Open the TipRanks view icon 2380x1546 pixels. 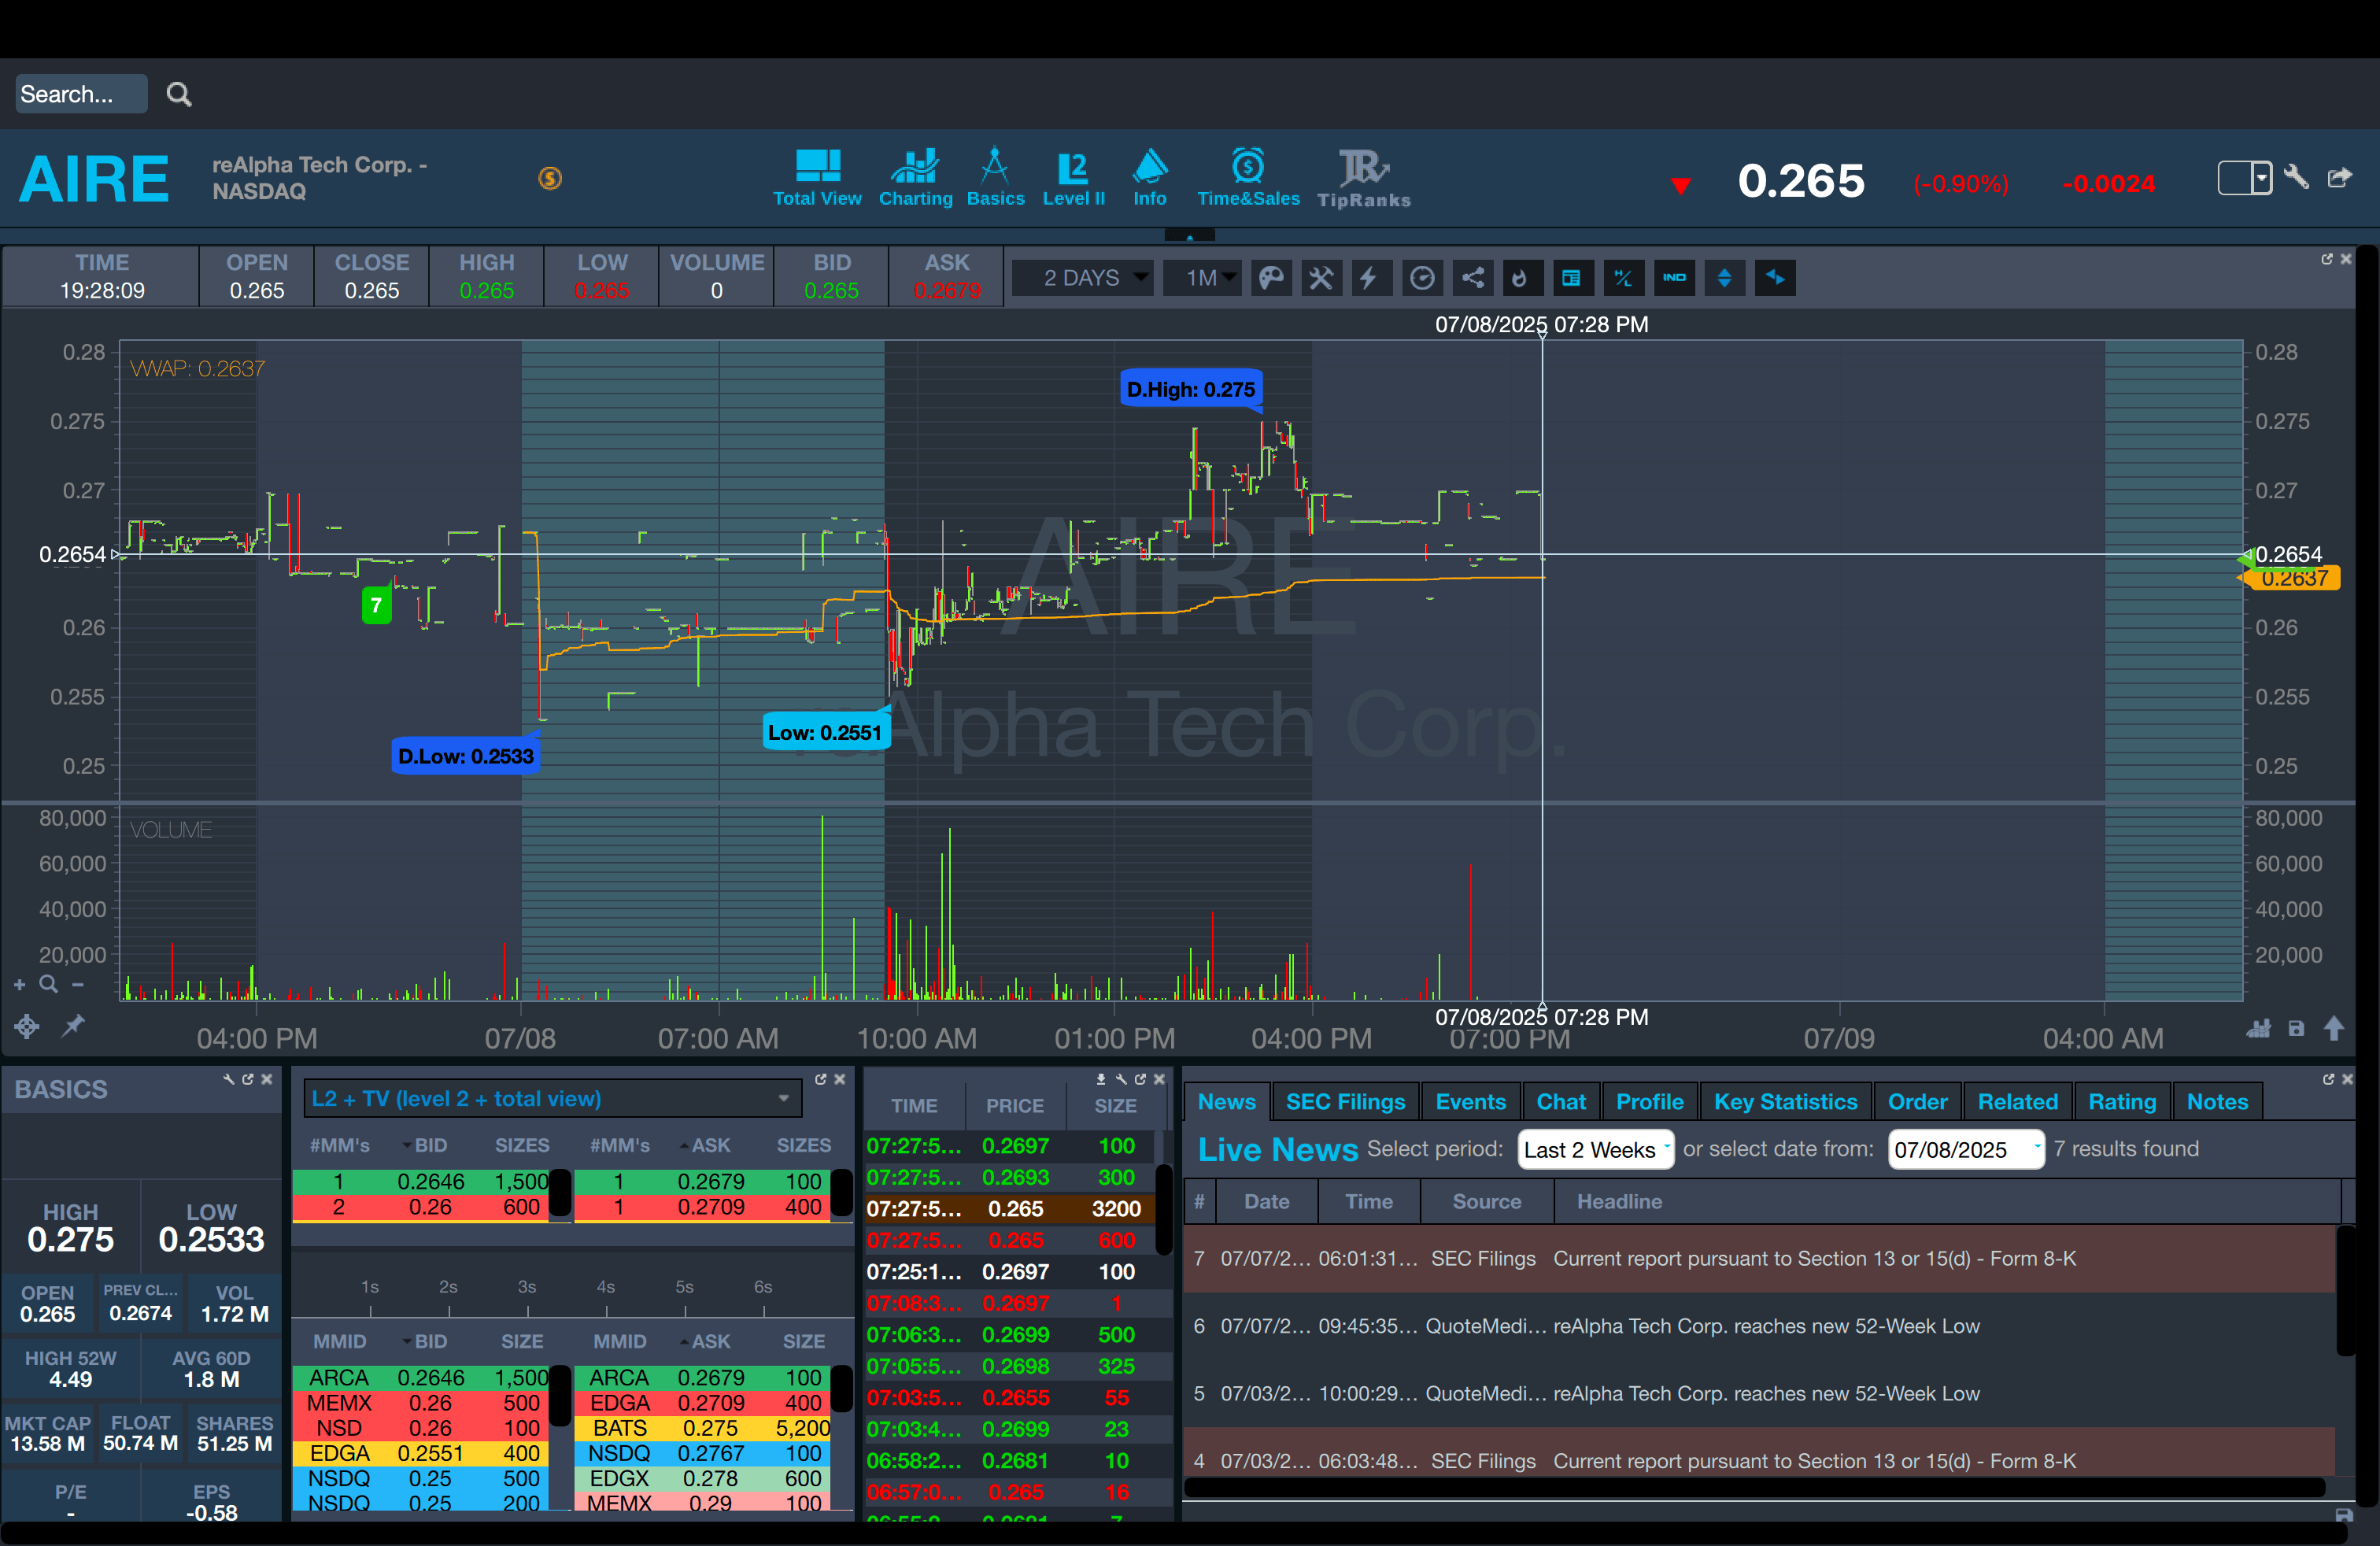(x=1363, y=178)
